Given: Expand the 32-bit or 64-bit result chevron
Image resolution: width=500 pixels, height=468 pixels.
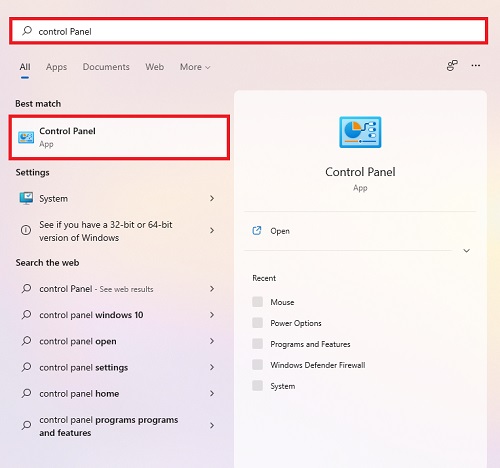Looking at the screenshot, I should (212, 230).
